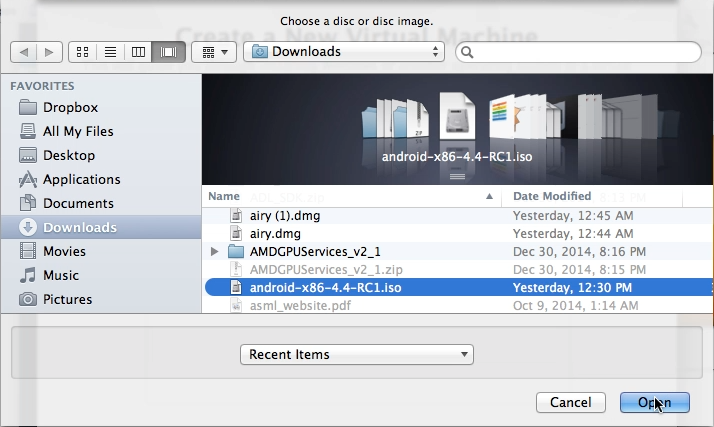Click the colorful document cover flow thumbnail
714x427 pixels.
click(501, 116)
